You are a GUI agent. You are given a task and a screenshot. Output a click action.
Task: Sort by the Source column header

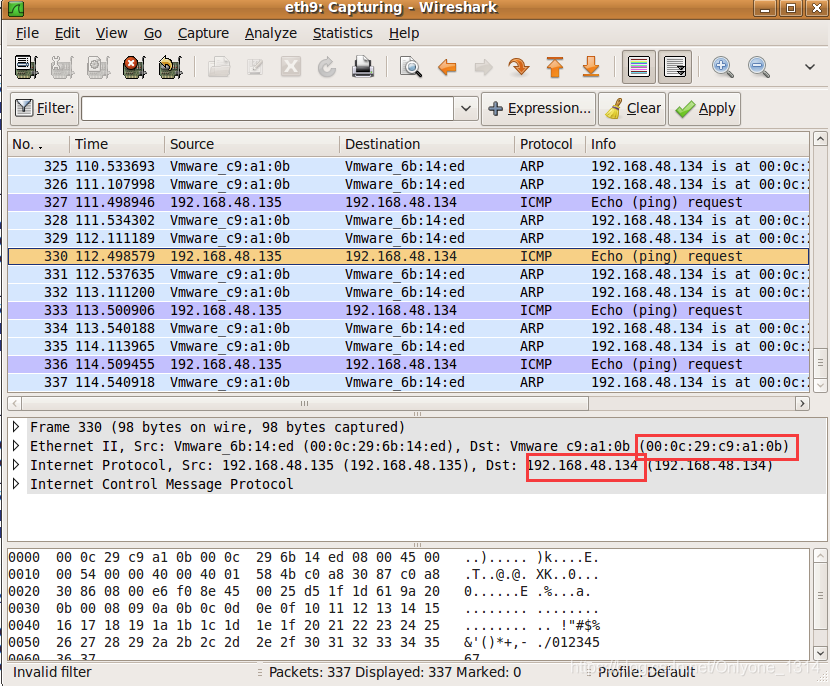click(252, 144)
